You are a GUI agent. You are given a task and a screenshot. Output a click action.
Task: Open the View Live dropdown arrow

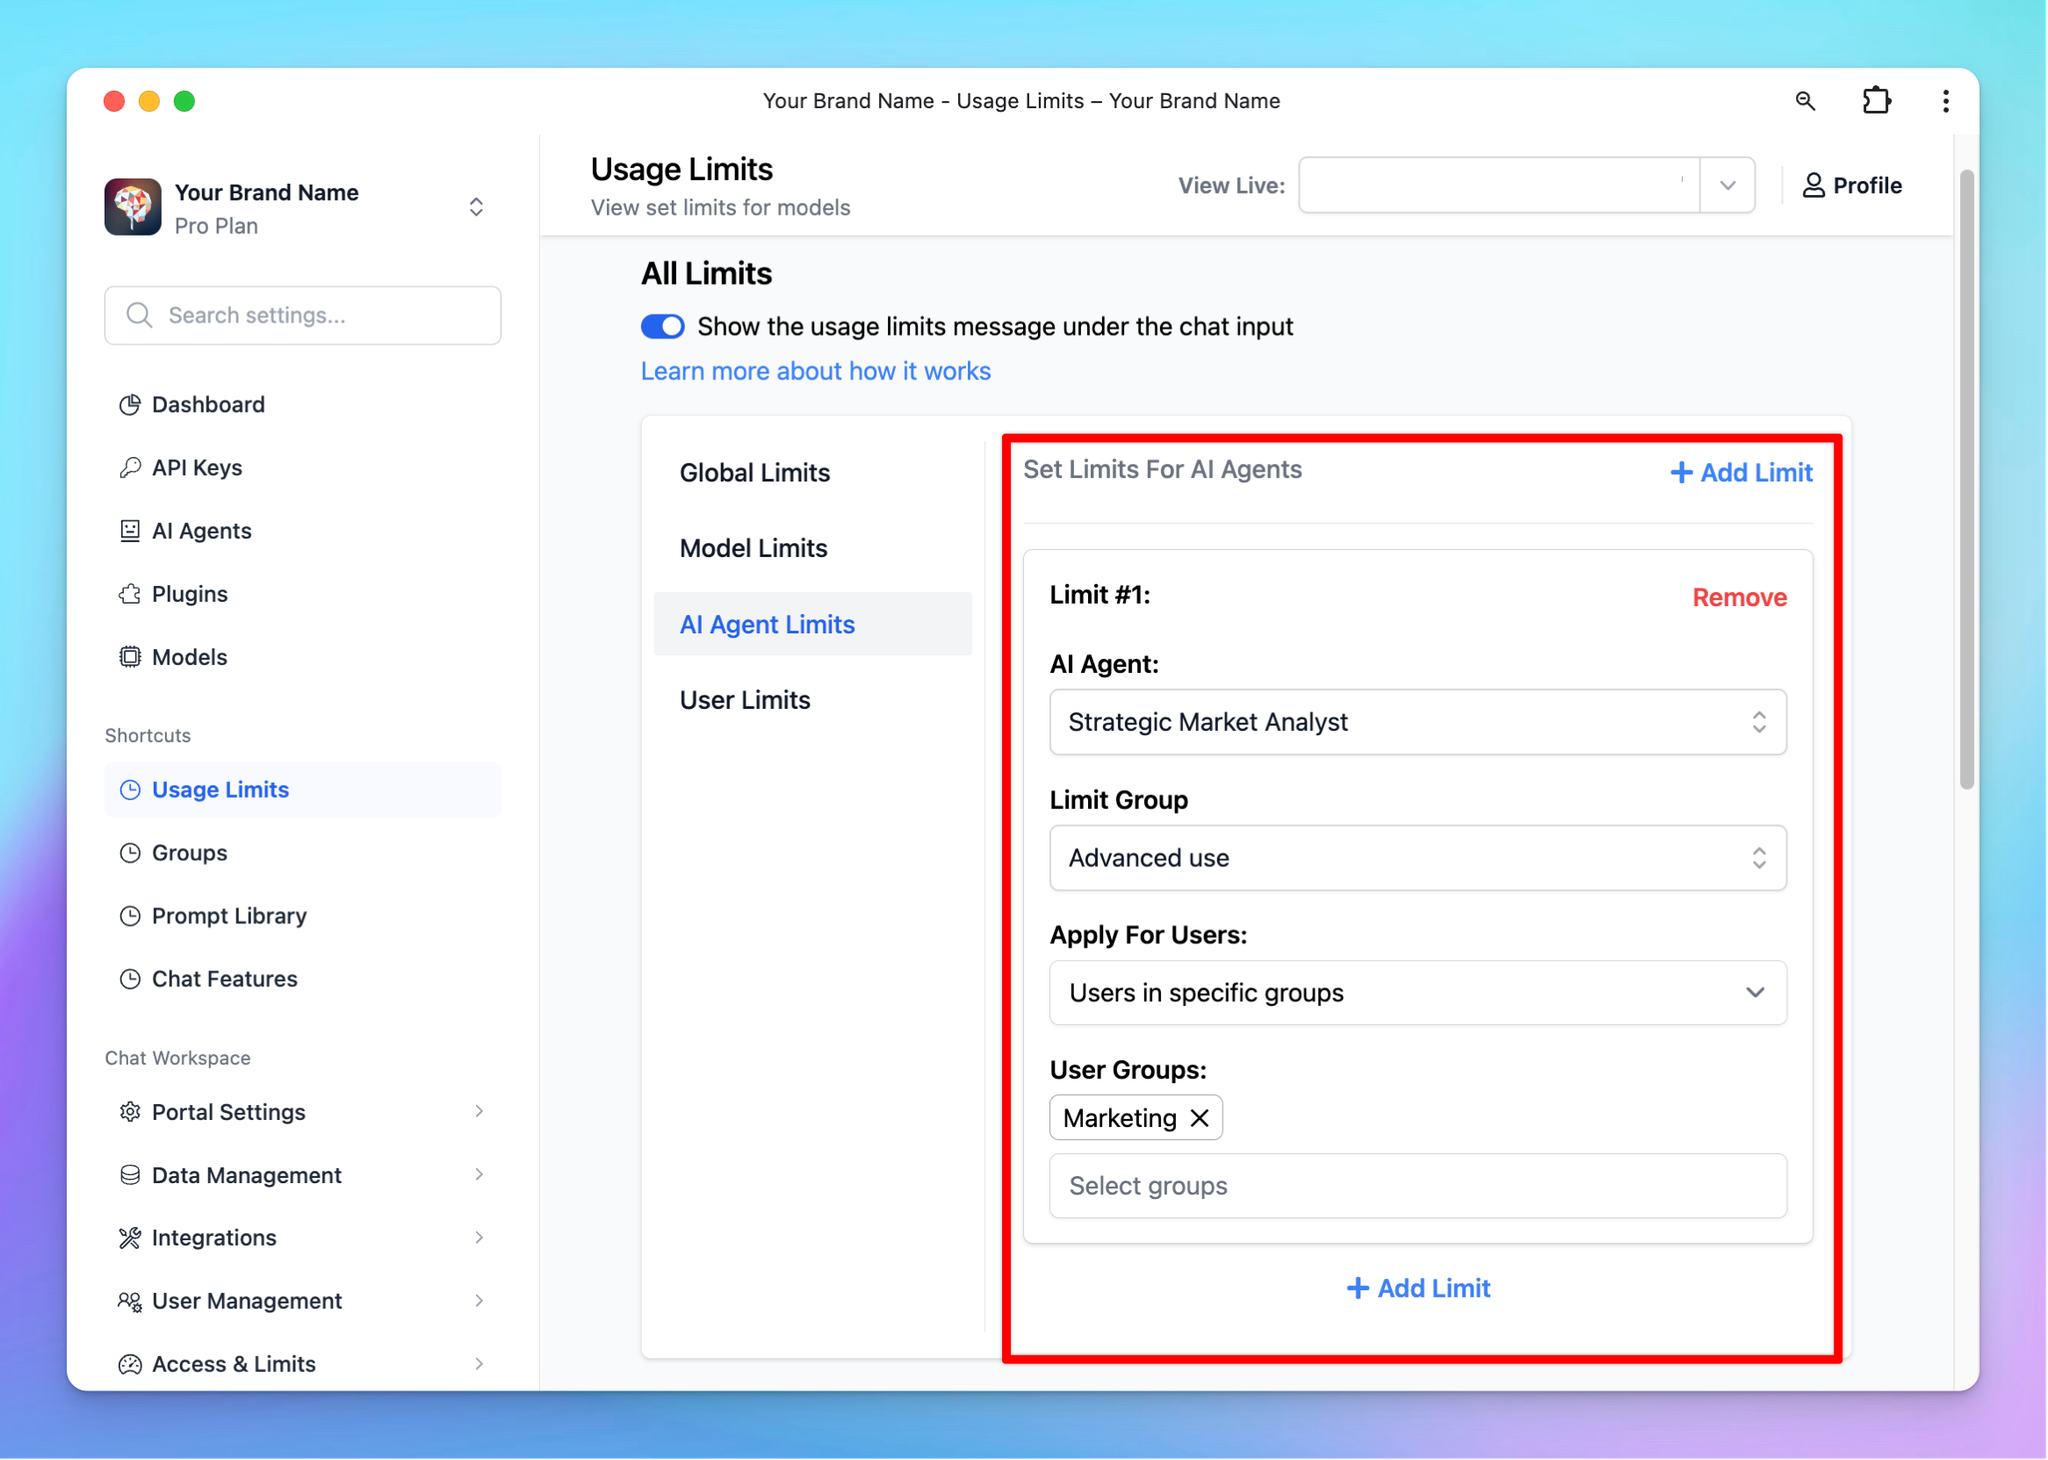1727,185
